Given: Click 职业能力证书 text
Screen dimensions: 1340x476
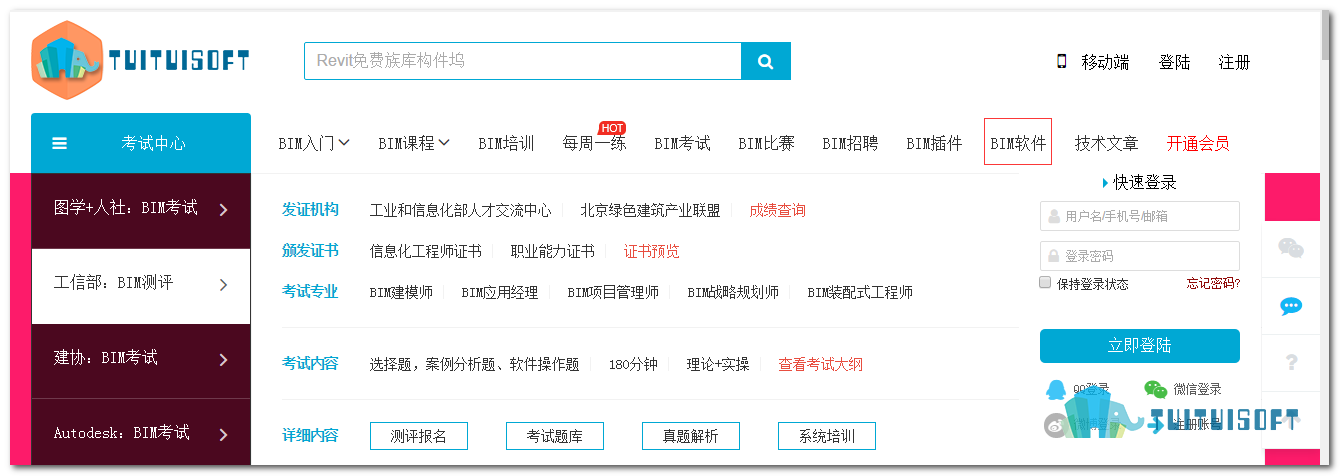Looking at the screenshot, I should [x=552, y=251].
